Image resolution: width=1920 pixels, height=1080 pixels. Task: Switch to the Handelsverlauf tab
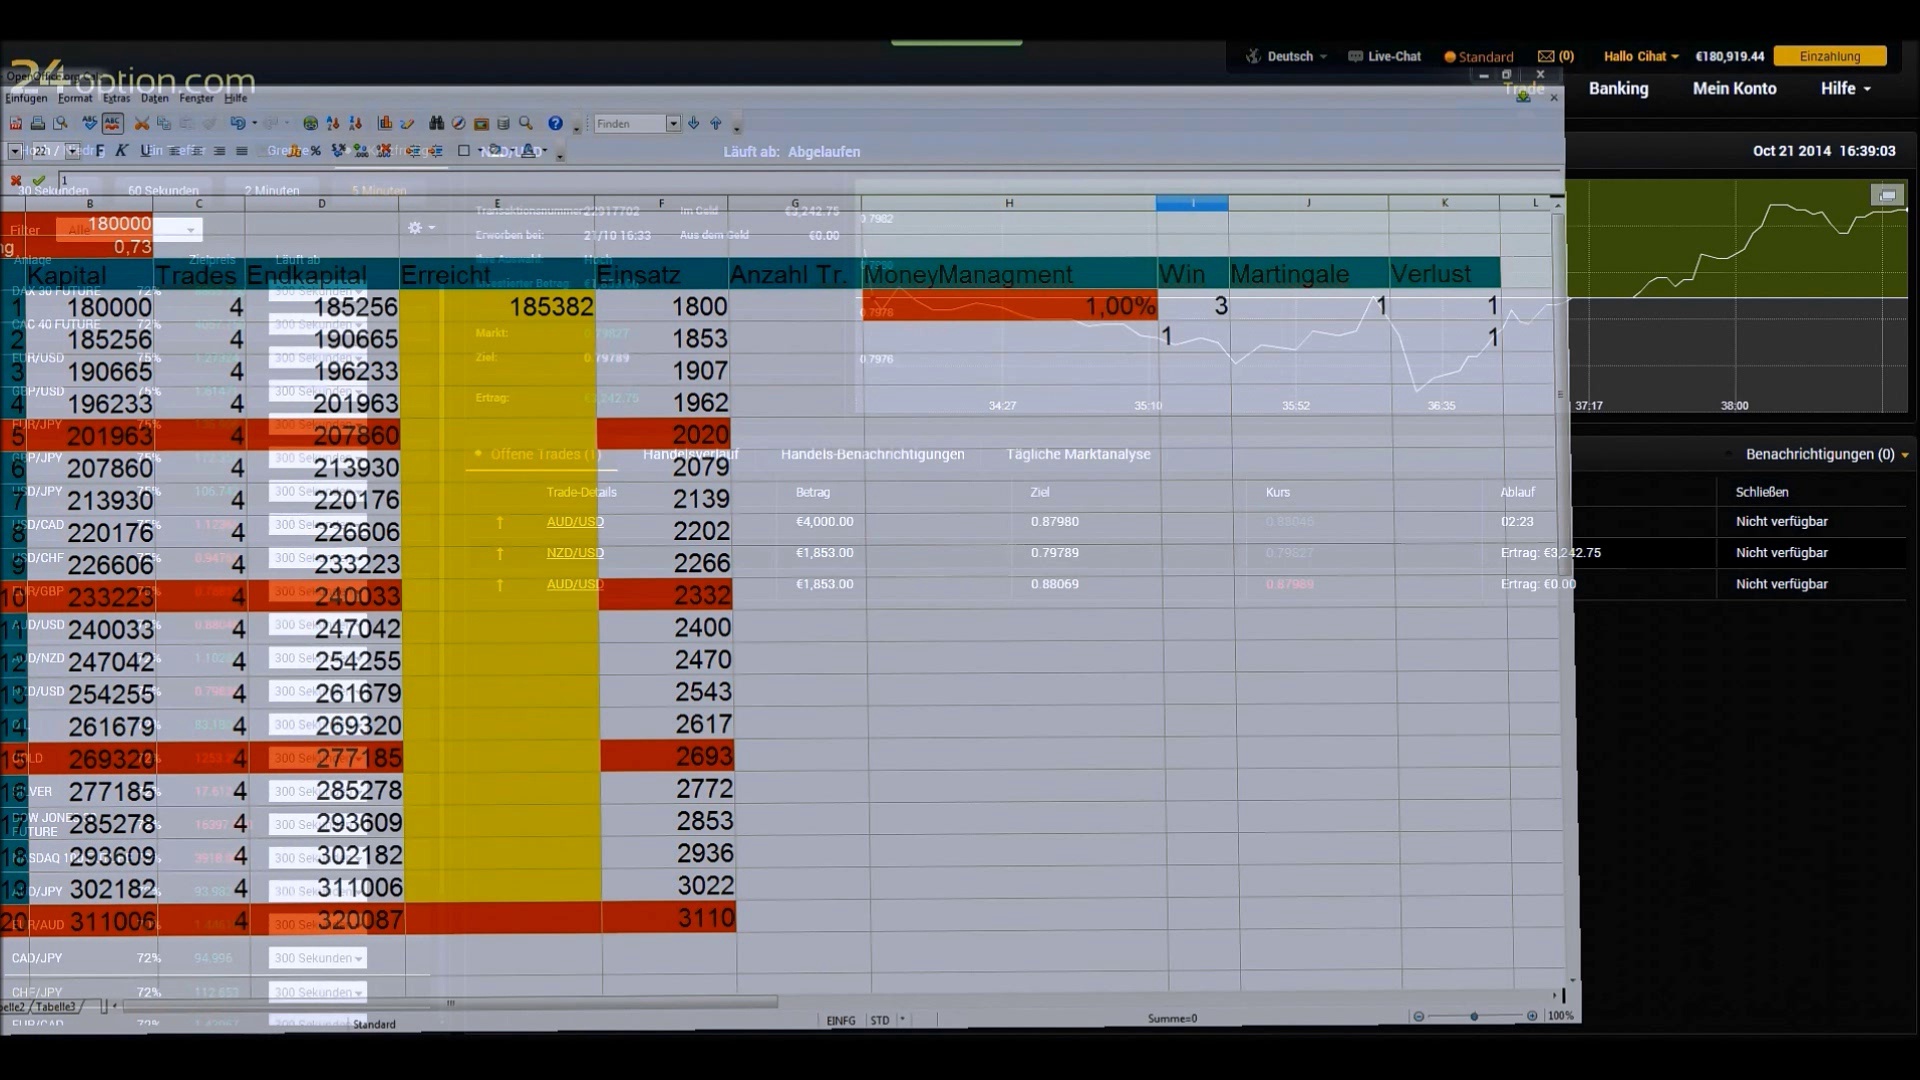(x=690, y=454)
